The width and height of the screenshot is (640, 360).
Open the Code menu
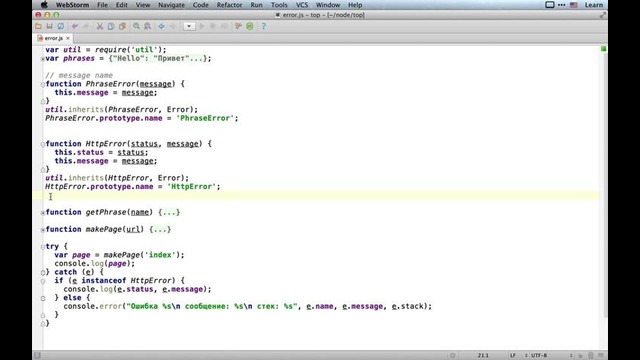pos(200,5)
